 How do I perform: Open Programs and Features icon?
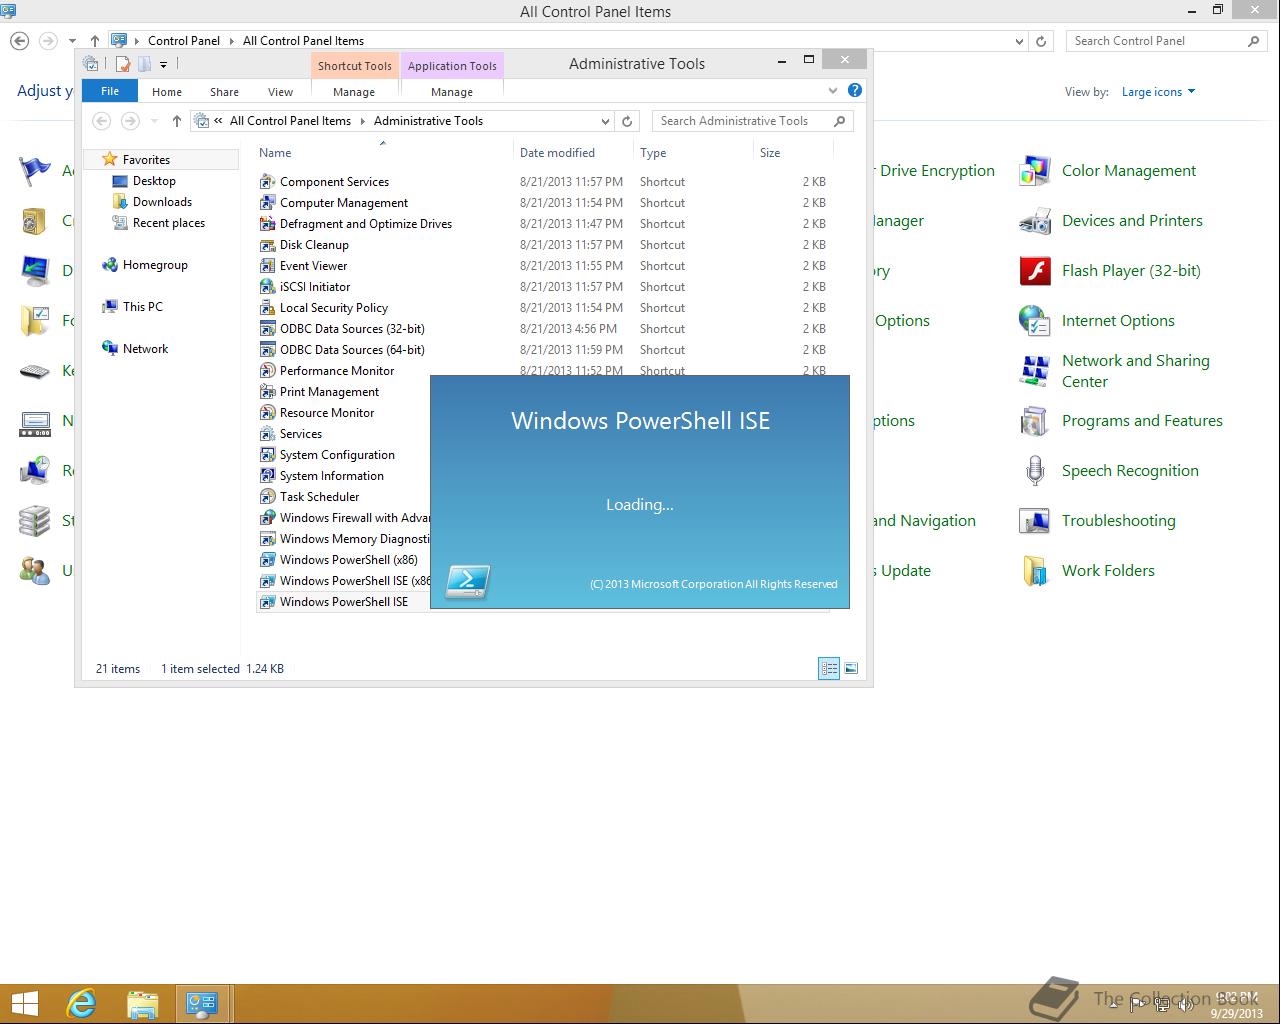(1035, 421)
